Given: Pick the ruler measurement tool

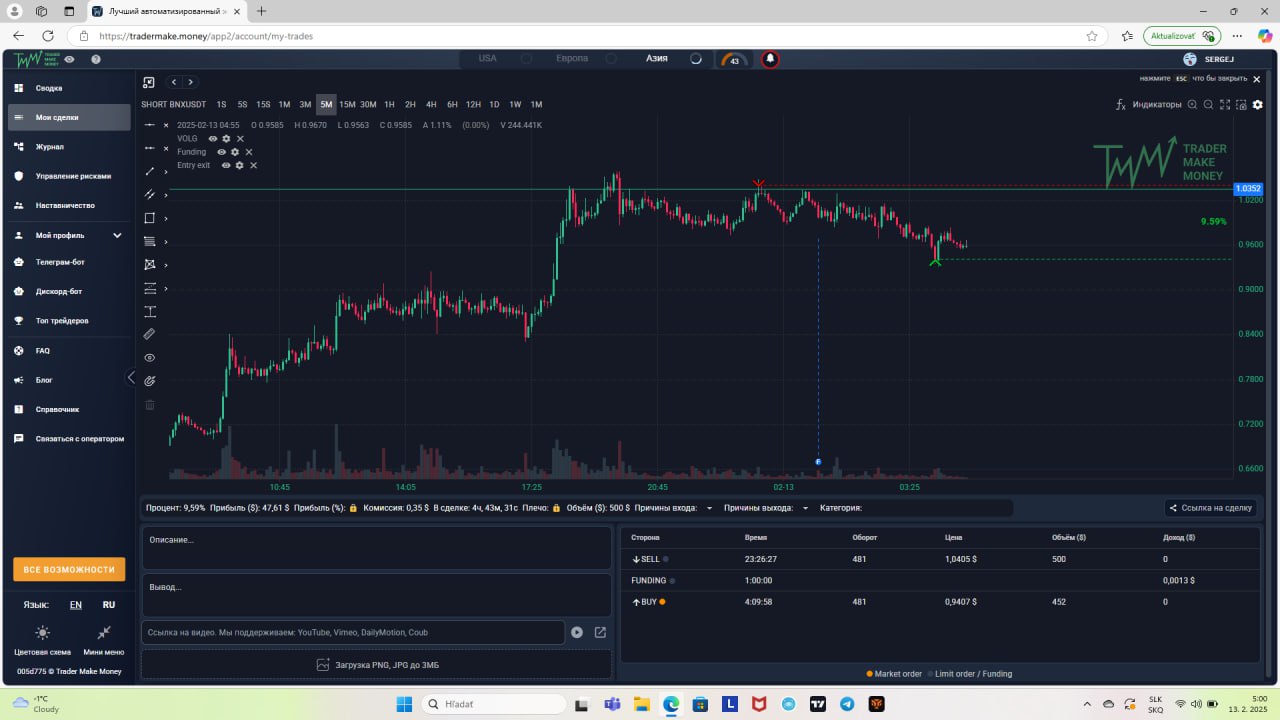Looking at the screenshot, I should (x=150, y=334).
